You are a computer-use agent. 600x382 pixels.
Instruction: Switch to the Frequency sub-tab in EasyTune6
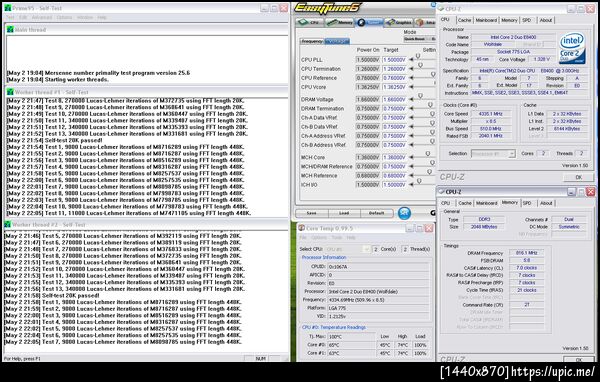tap(312, 41)
